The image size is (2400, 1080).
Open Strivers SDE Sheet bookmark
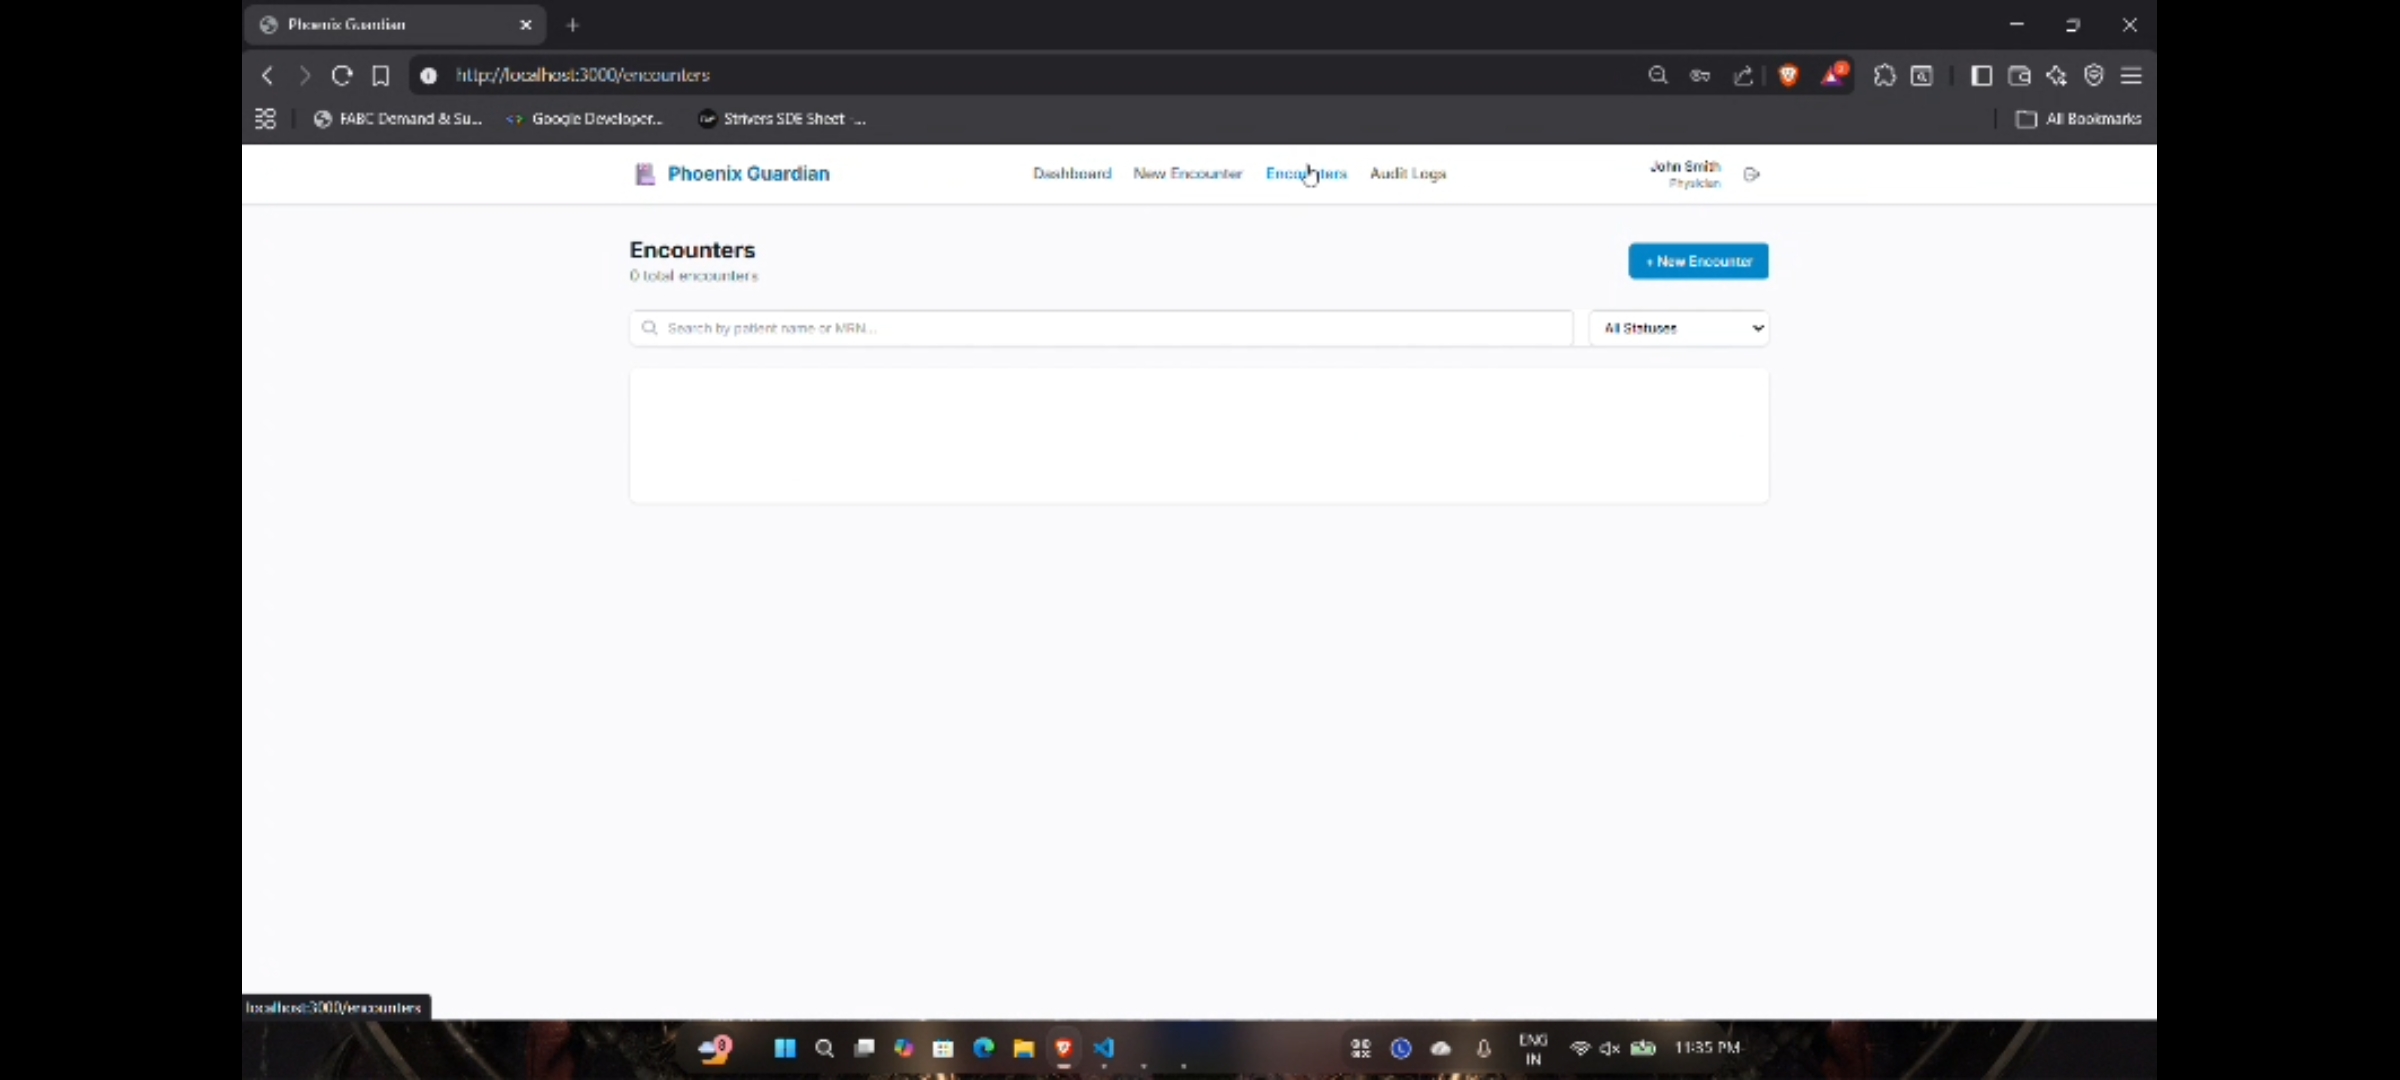click(x=783, y=118)
